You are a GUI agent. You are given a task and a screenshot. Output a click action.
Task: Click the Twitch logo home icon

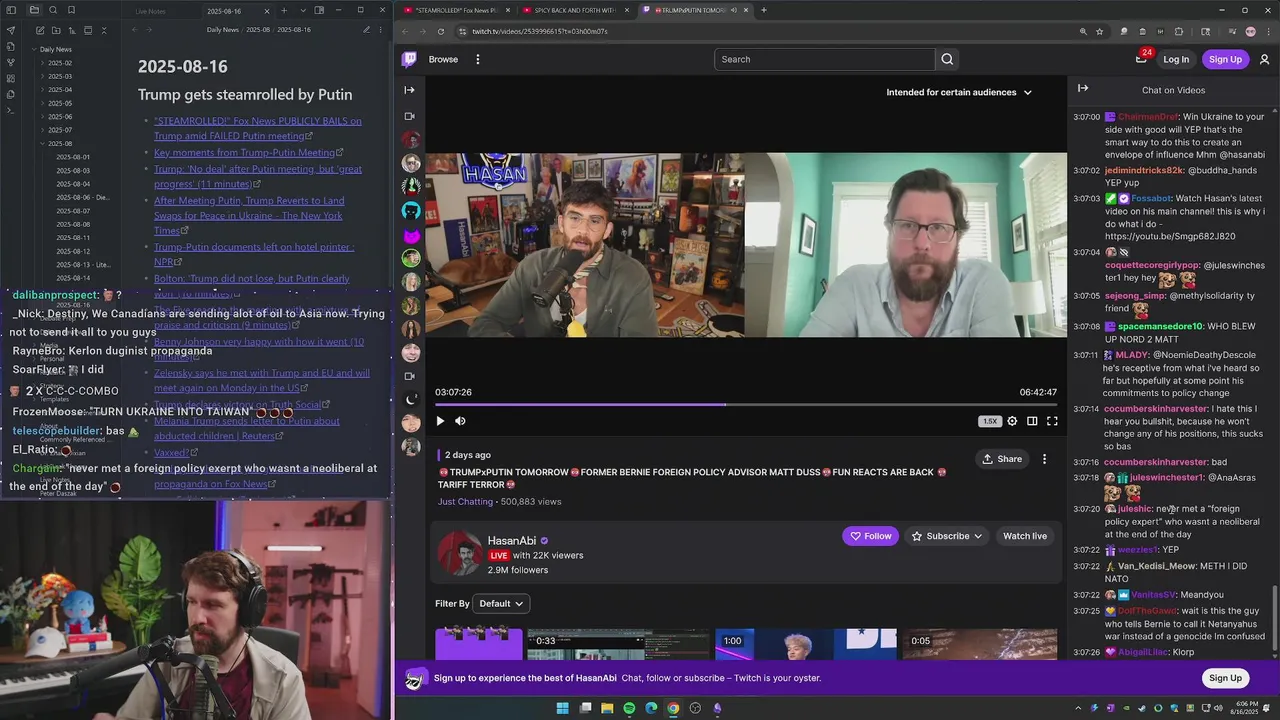pyautogui.click(x=409, y=59)
